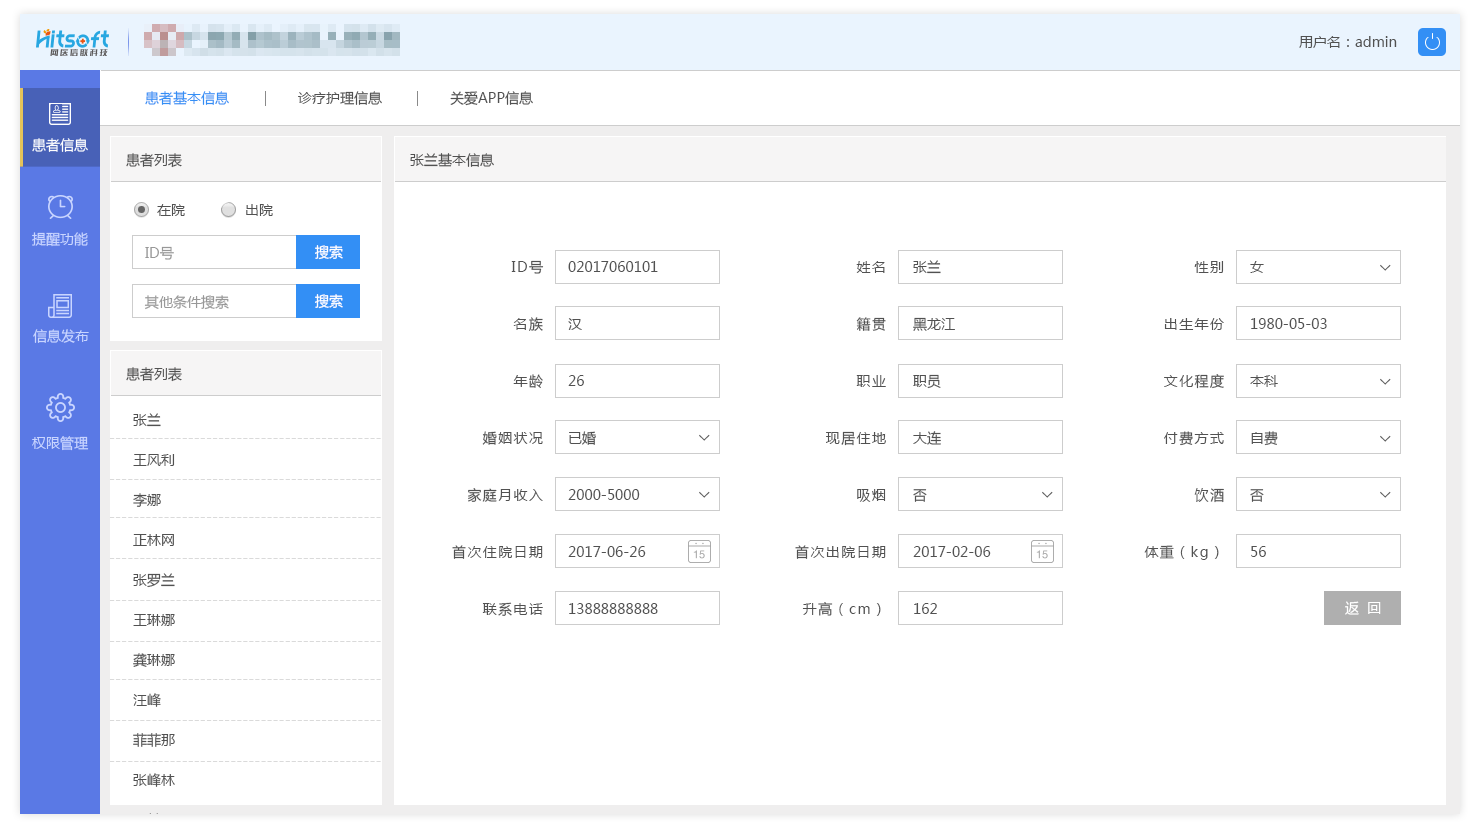Select the 在院 radio button
This screenshot has height=834, width=1478.
(141, 210)
